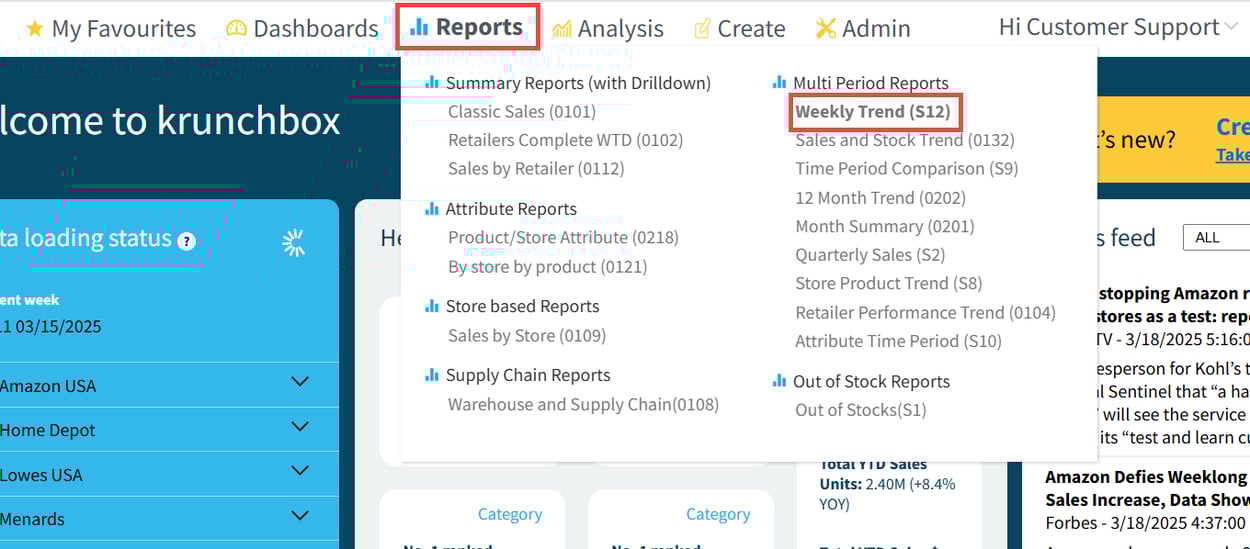The height and width of the screenshot is (549, 1250).
Task: Click the Create pencil icon
Action: [703, 29]
